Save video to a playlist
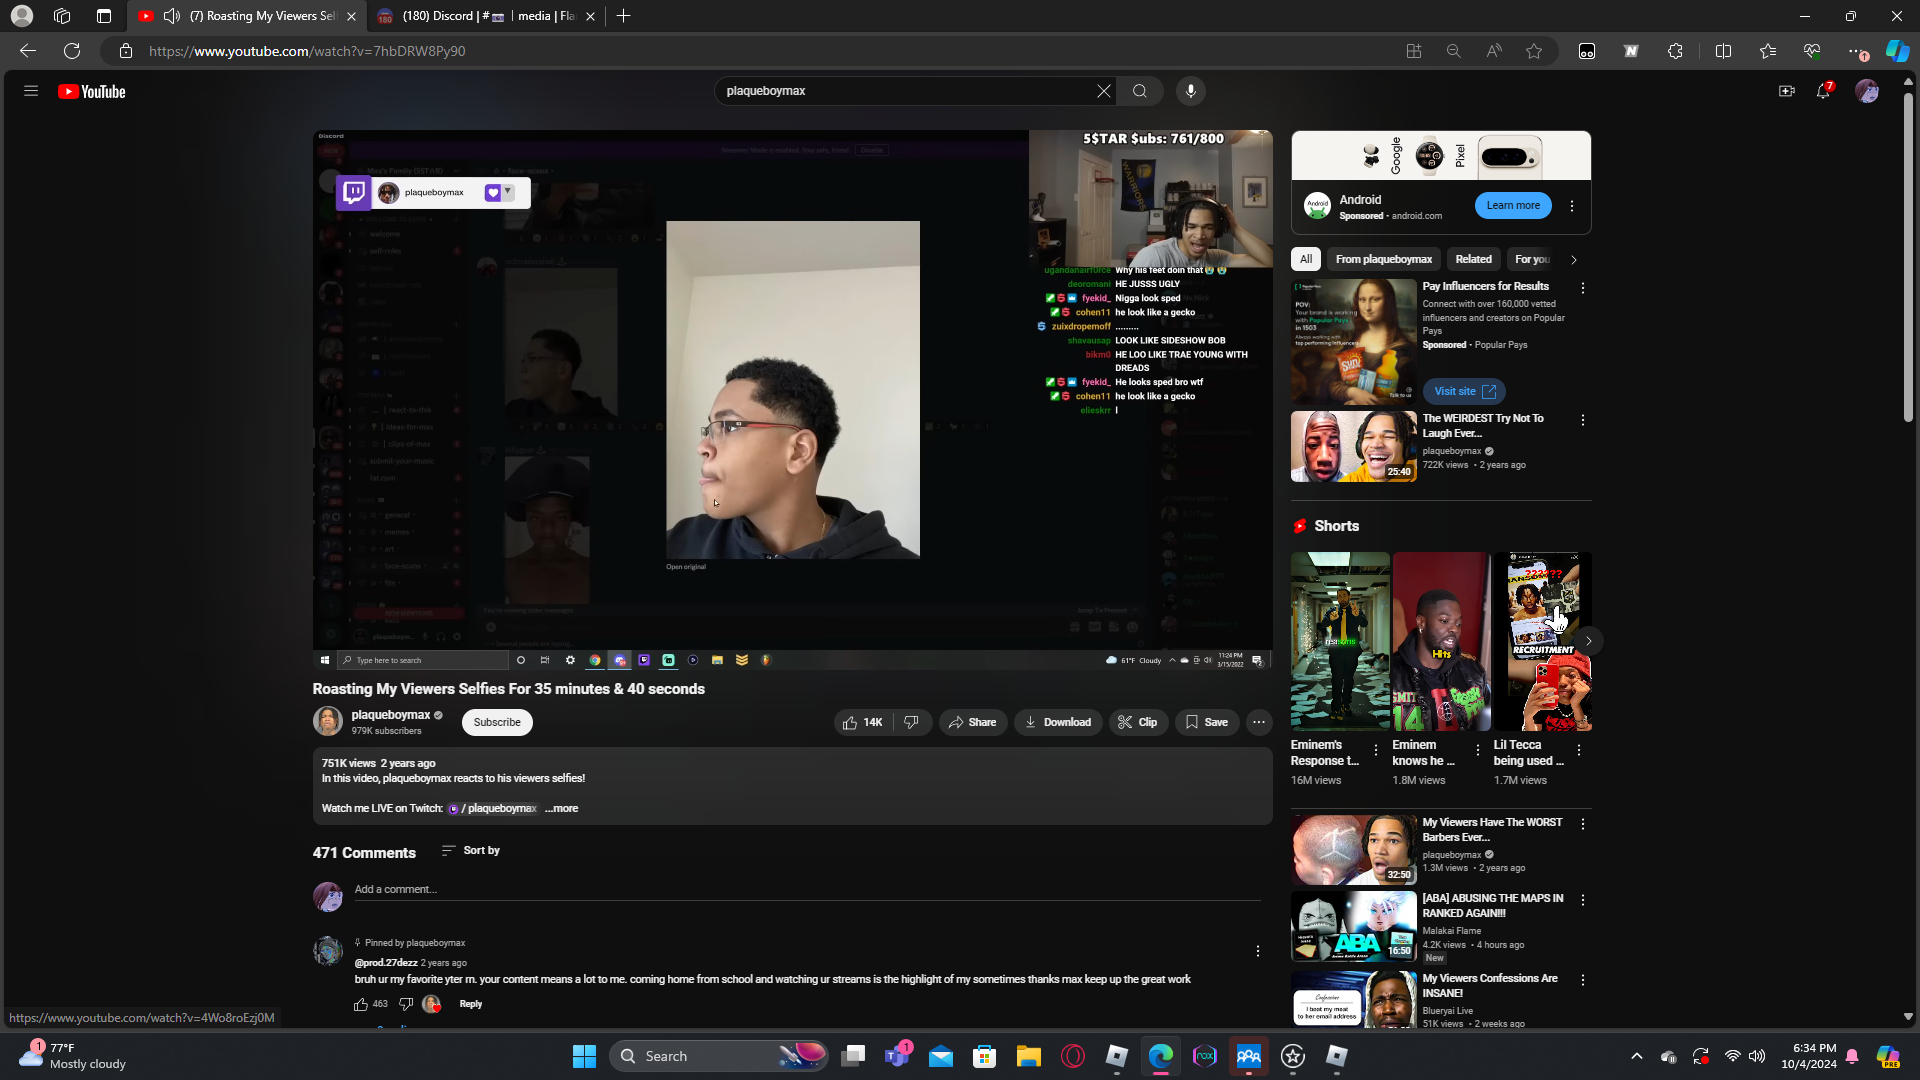The height and width of the screenshot is (1080, 1920). (1207, 722)
